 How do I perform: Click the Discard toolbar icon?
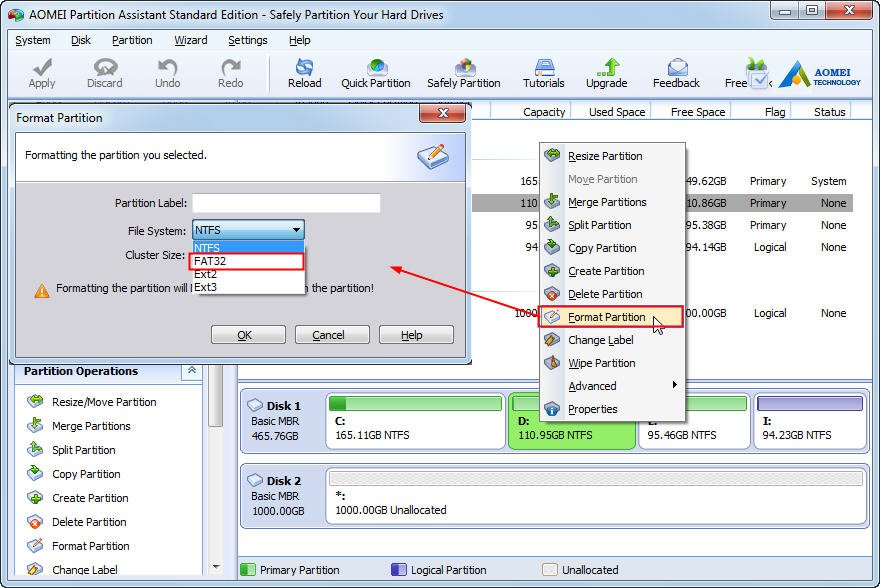tap(104, 74)
